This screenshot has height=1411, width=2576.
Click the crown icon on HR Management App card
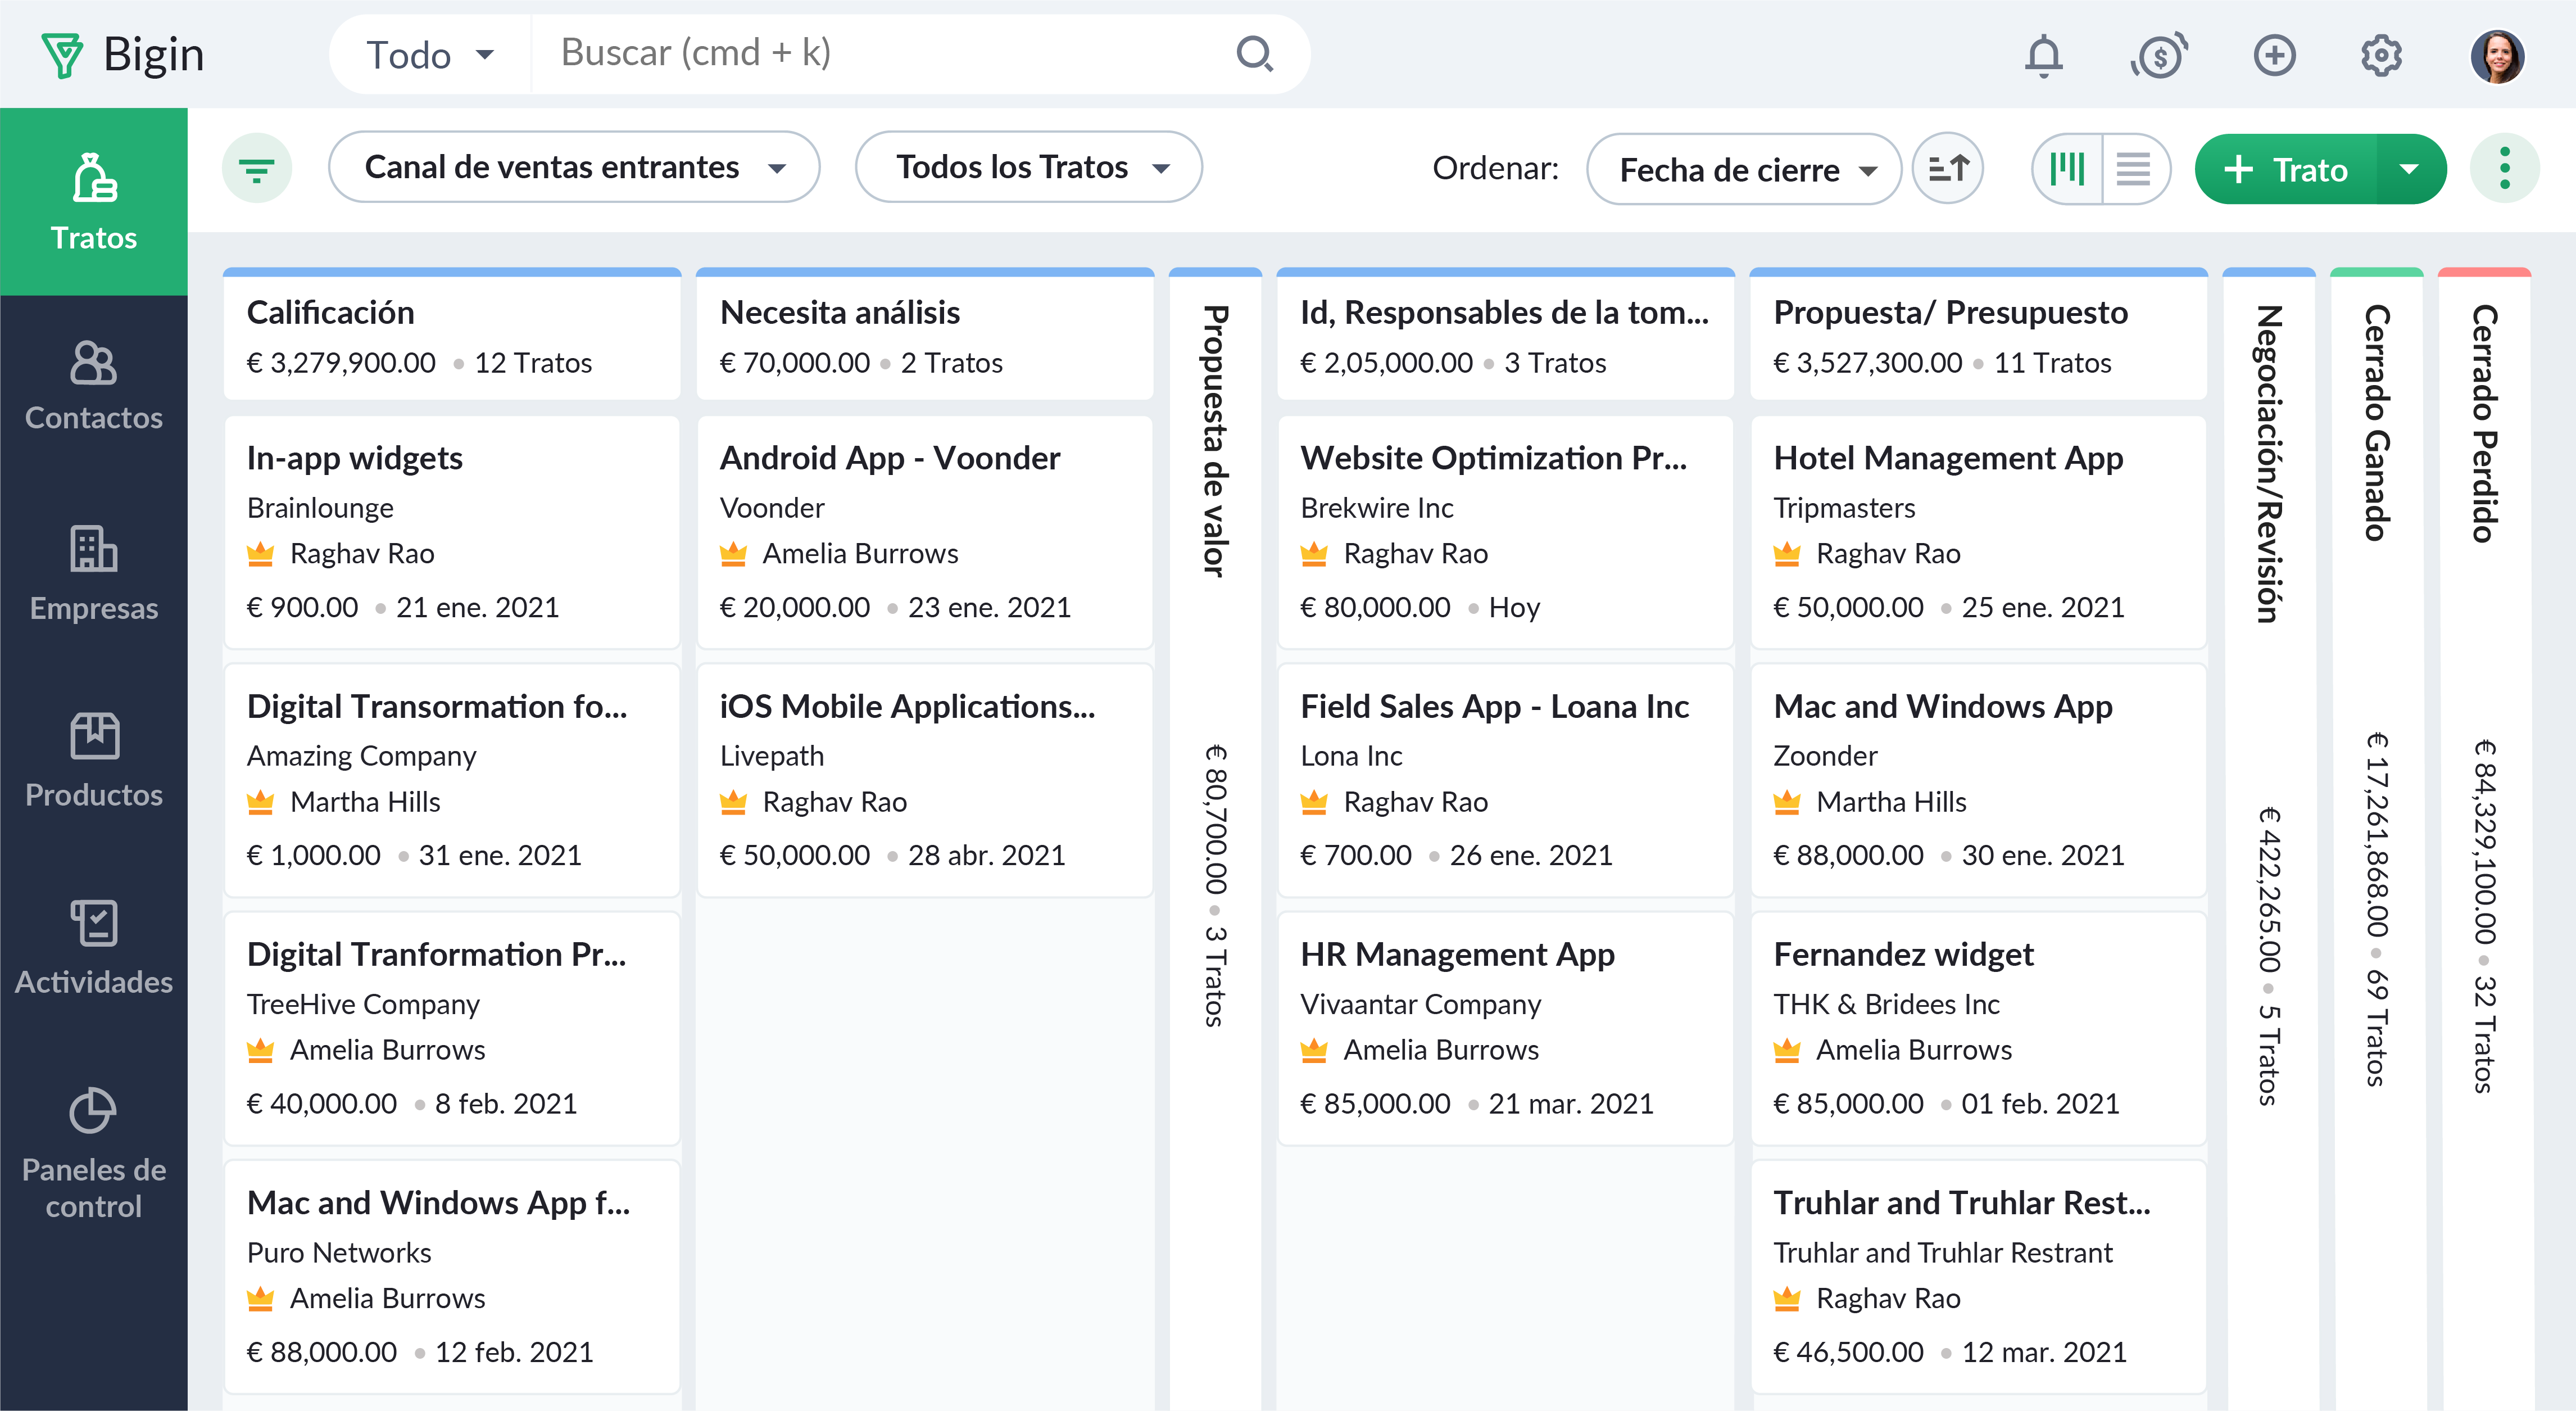[1313, 1050]
